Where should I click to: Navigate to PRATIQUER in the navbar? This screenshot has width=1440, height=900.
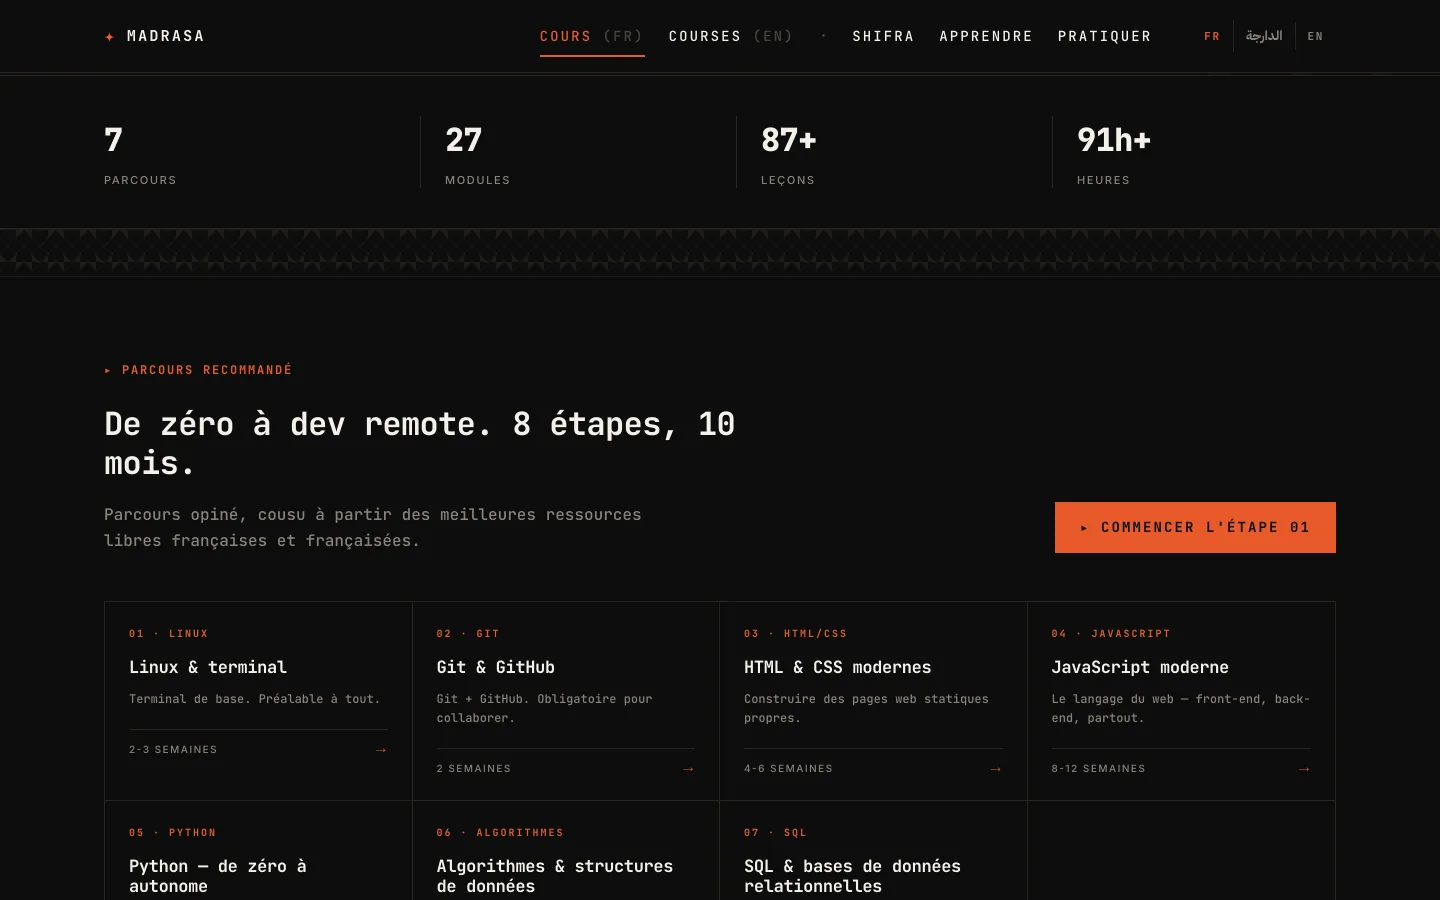(1105, 36)
